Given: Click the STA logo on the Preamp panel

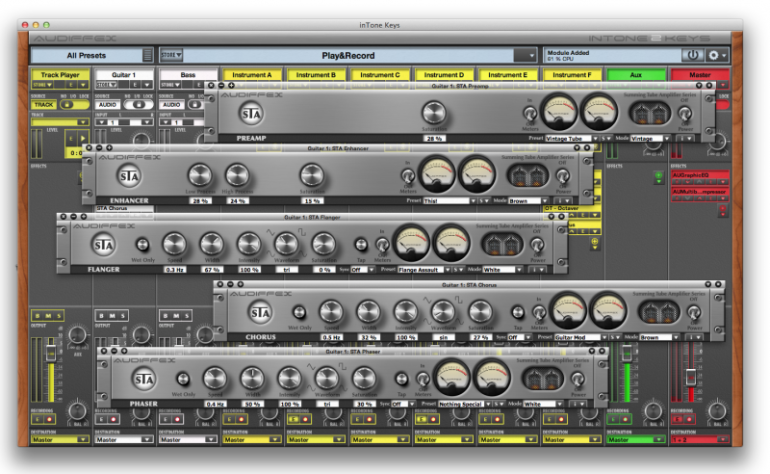Looking at the screenshot, I should click(251, 113).
